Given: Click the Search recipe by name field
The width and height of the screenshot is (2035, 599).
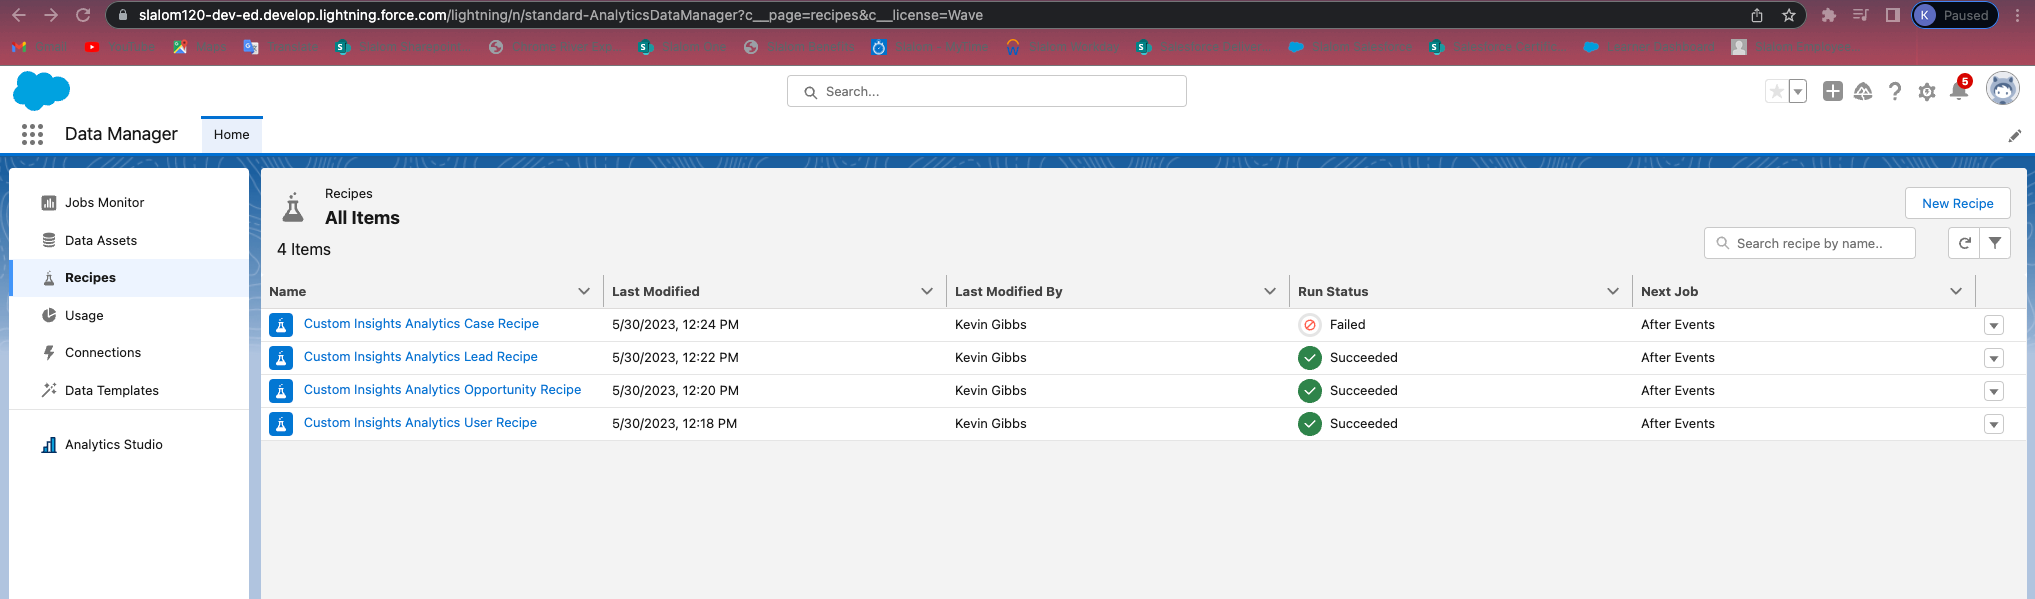Looking at the screenshot, I should point(1810,243).
